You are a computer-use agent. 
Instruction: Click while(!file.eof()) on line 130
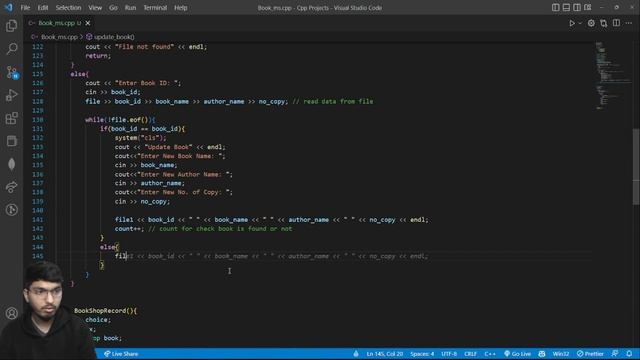coord(120,120)
